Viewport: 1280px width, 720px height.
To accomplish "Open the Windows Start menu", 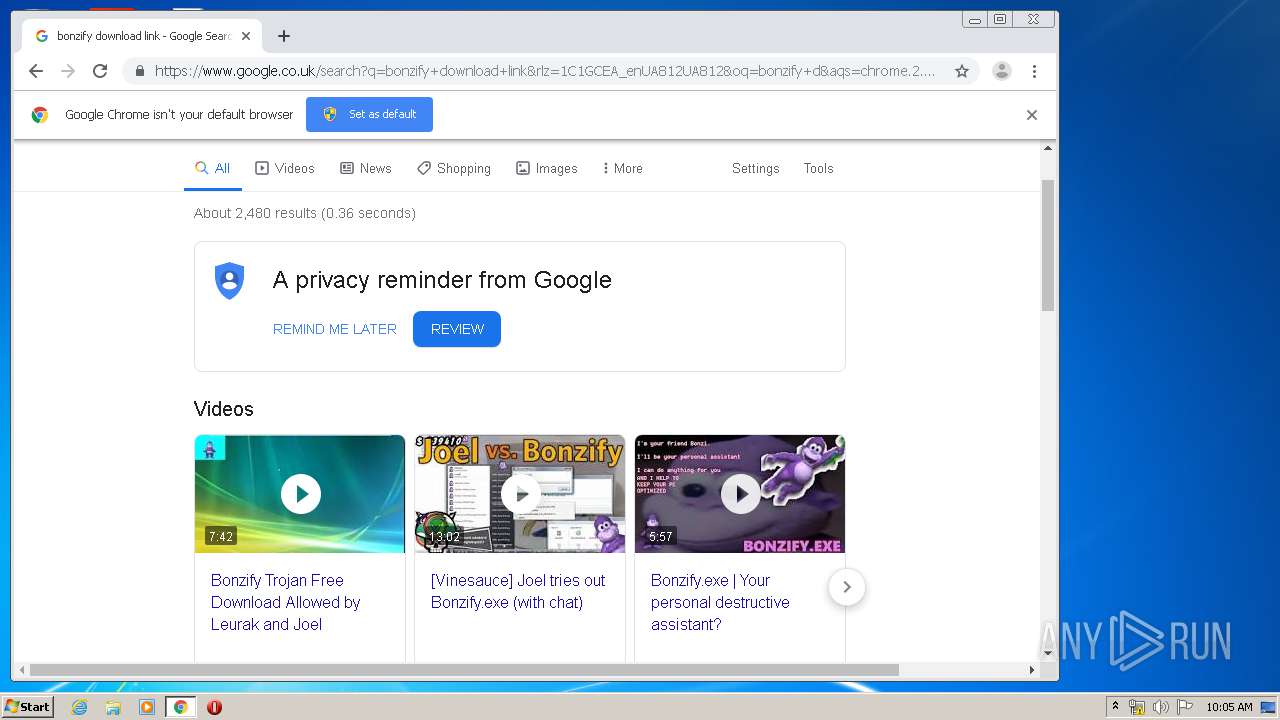I will pyautogui.click(x=27, y=707).
